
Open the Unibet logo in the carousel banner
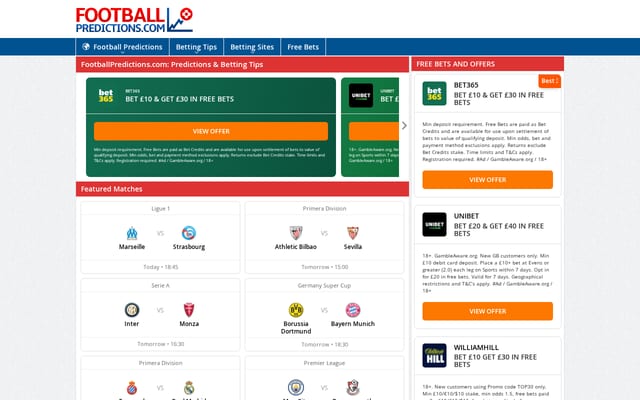pos(361,96)
